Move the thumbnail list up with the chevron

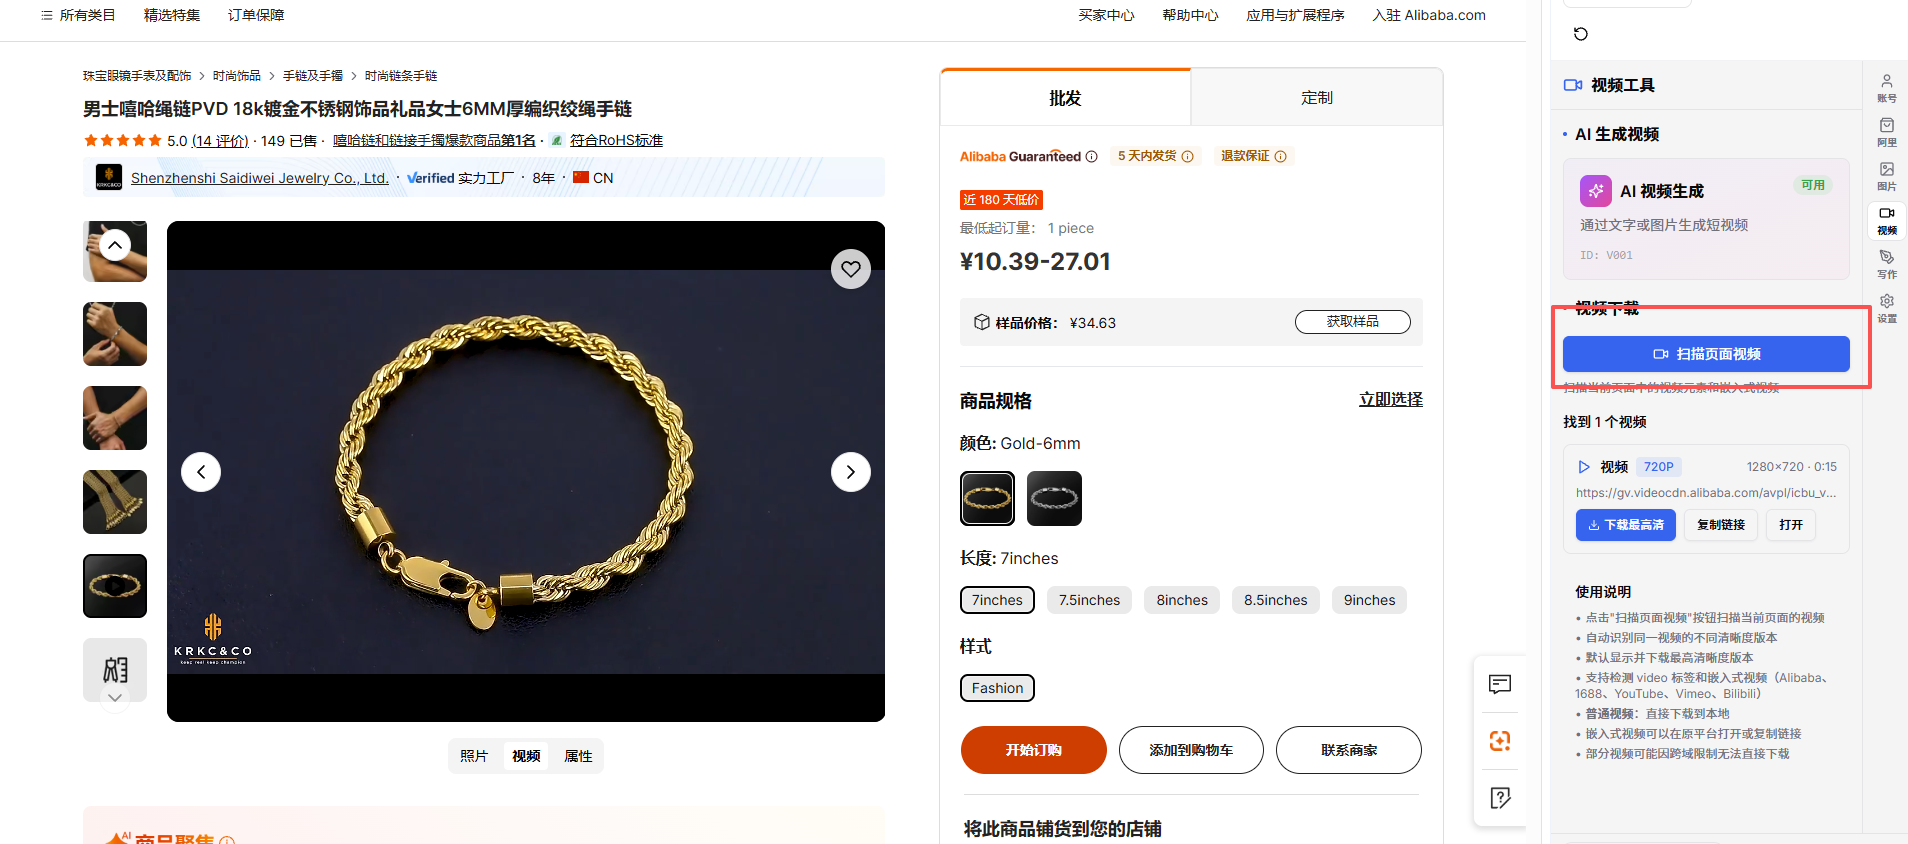click(115, 245)
